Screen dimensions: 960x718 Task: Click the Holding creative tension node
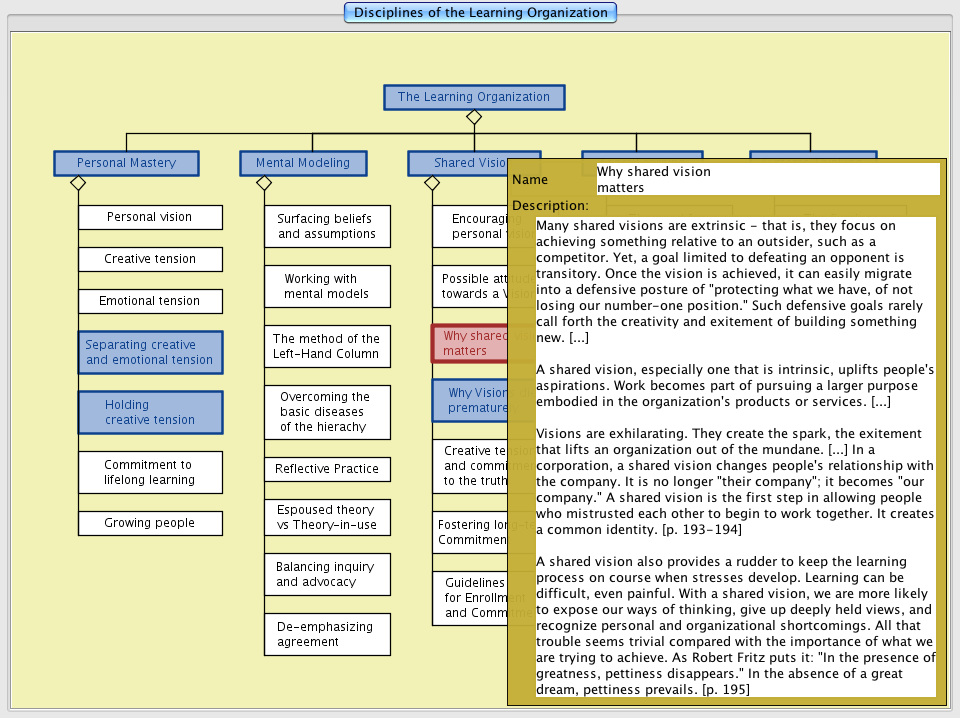tap(150, 412)
